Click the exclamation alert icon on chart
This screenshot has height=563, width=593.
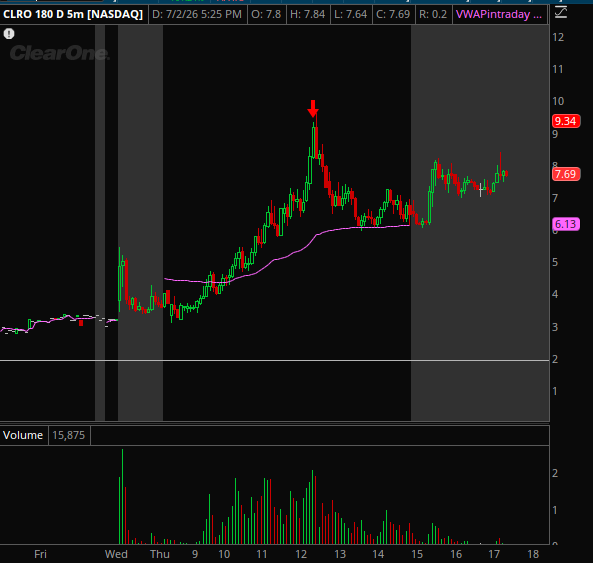[9, 34]
